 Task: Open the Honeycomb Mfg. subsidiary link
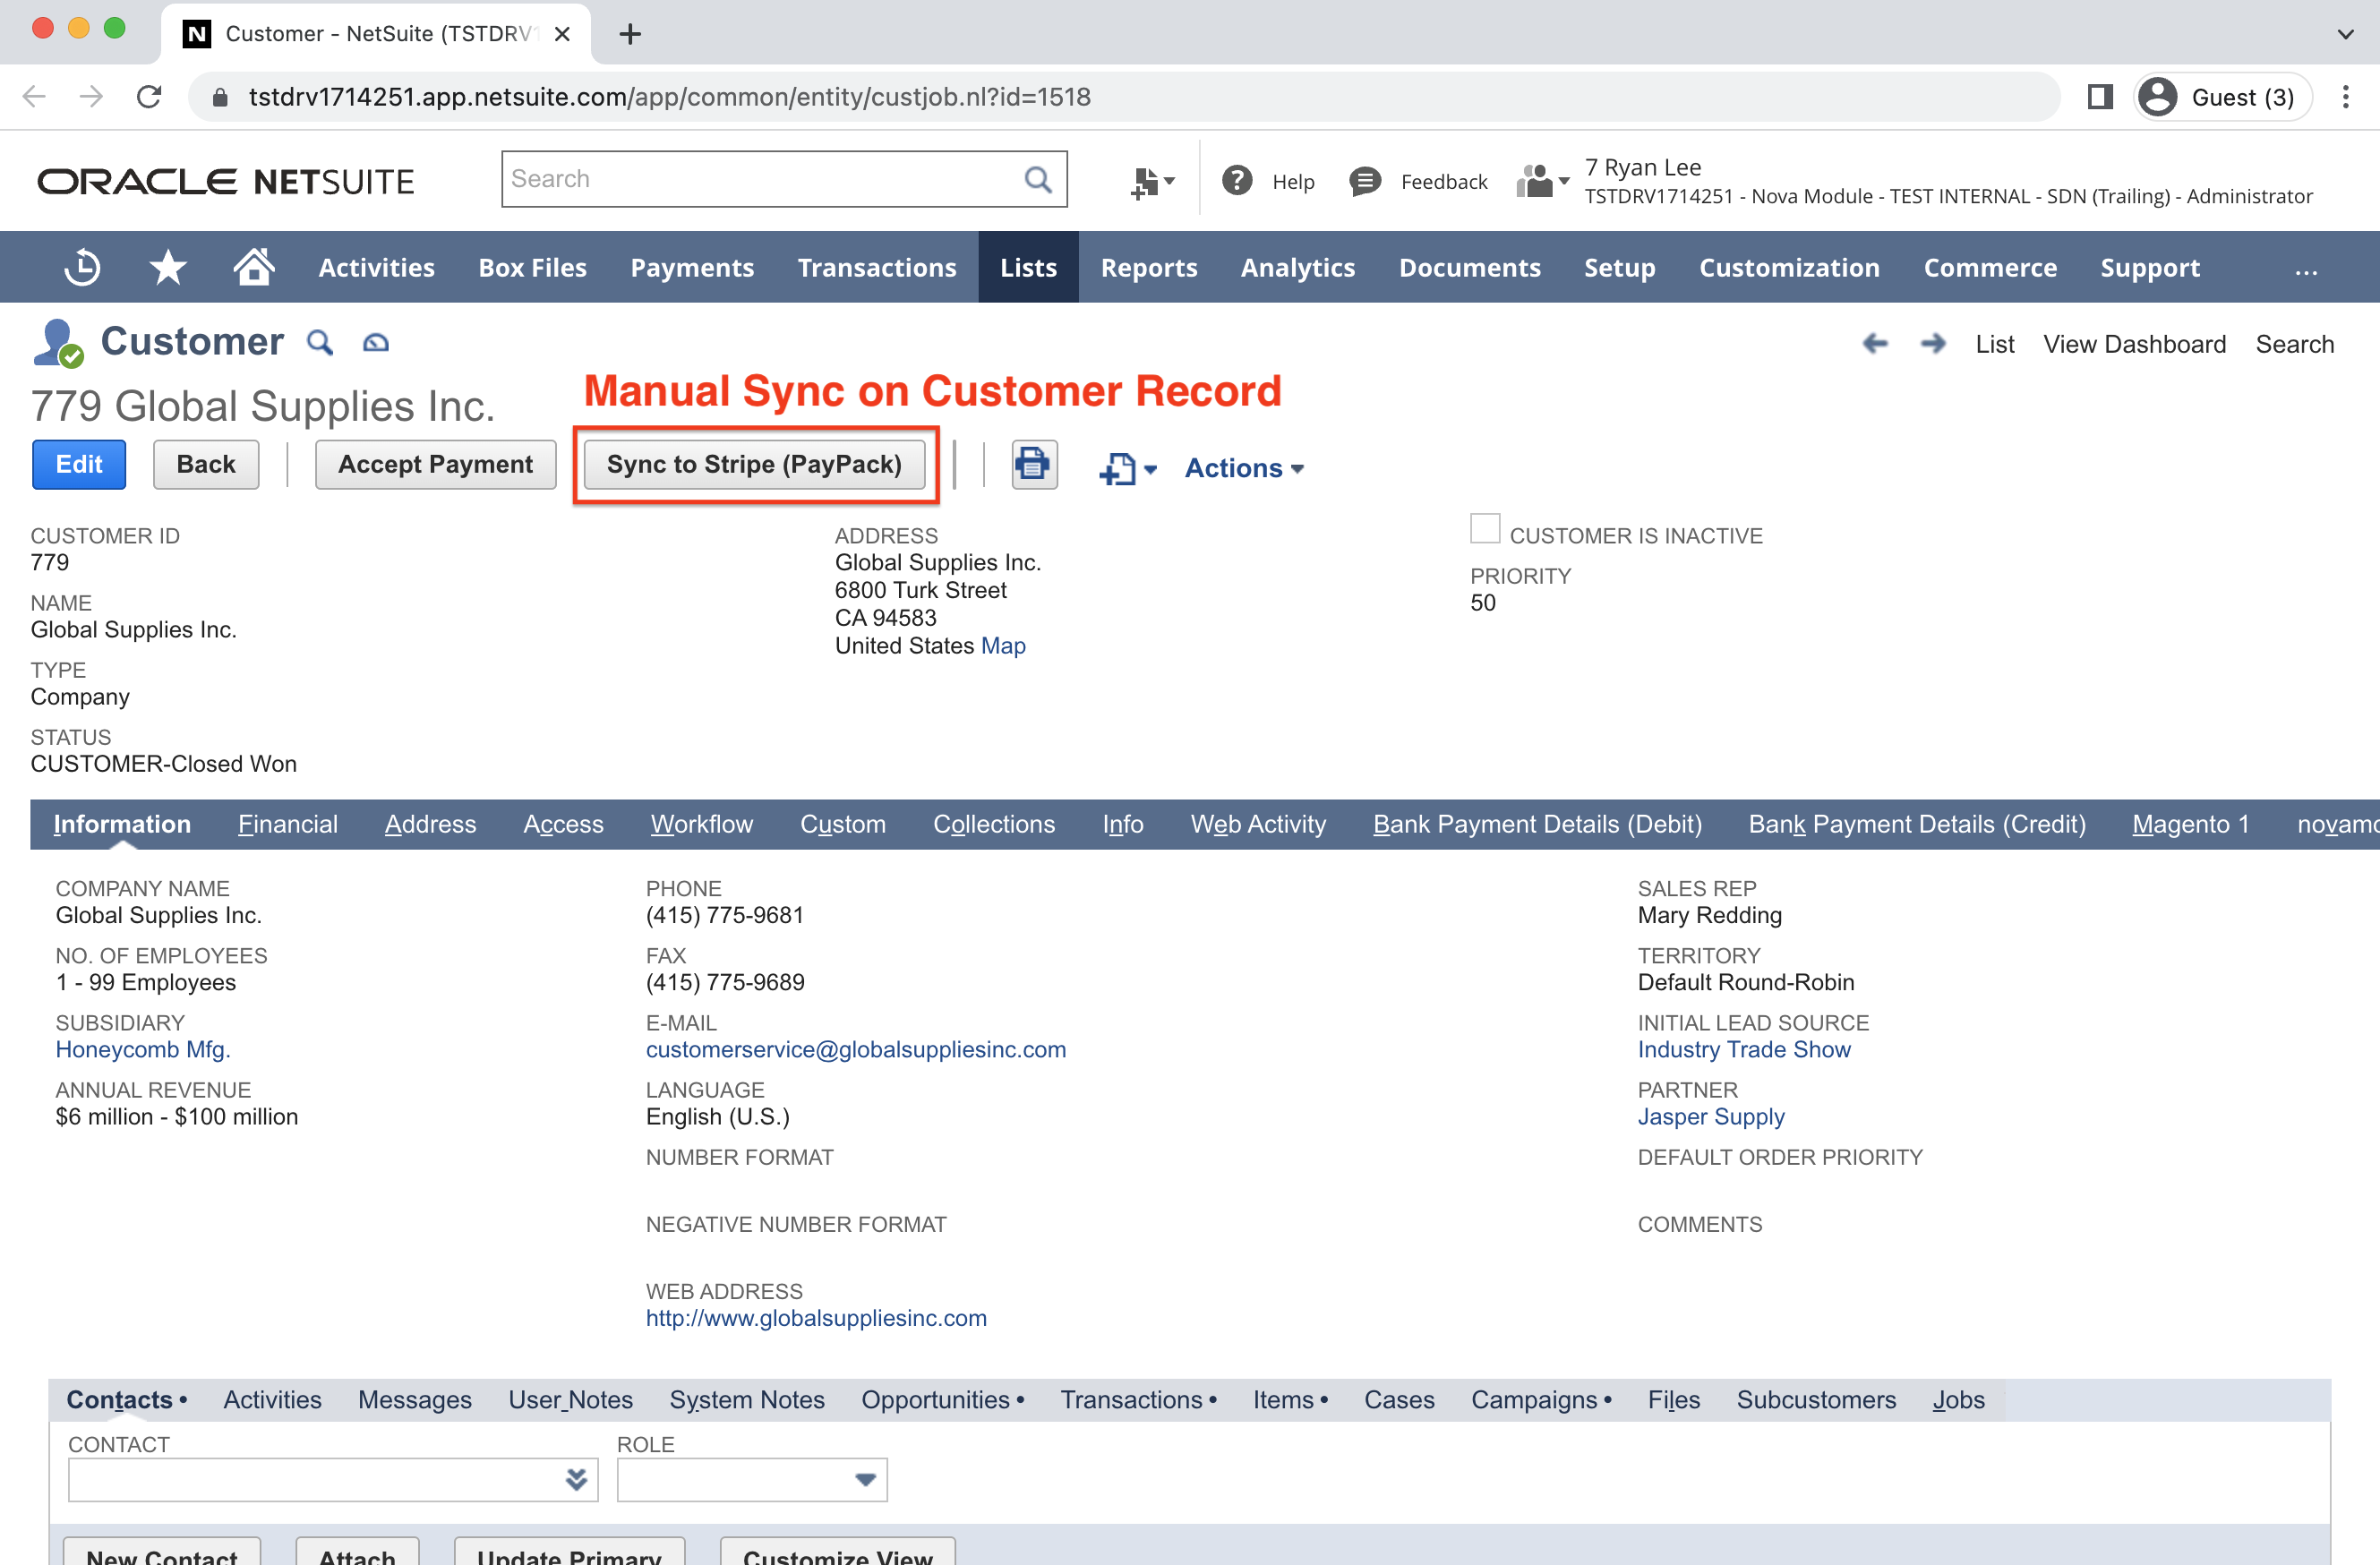[143, 1049]
